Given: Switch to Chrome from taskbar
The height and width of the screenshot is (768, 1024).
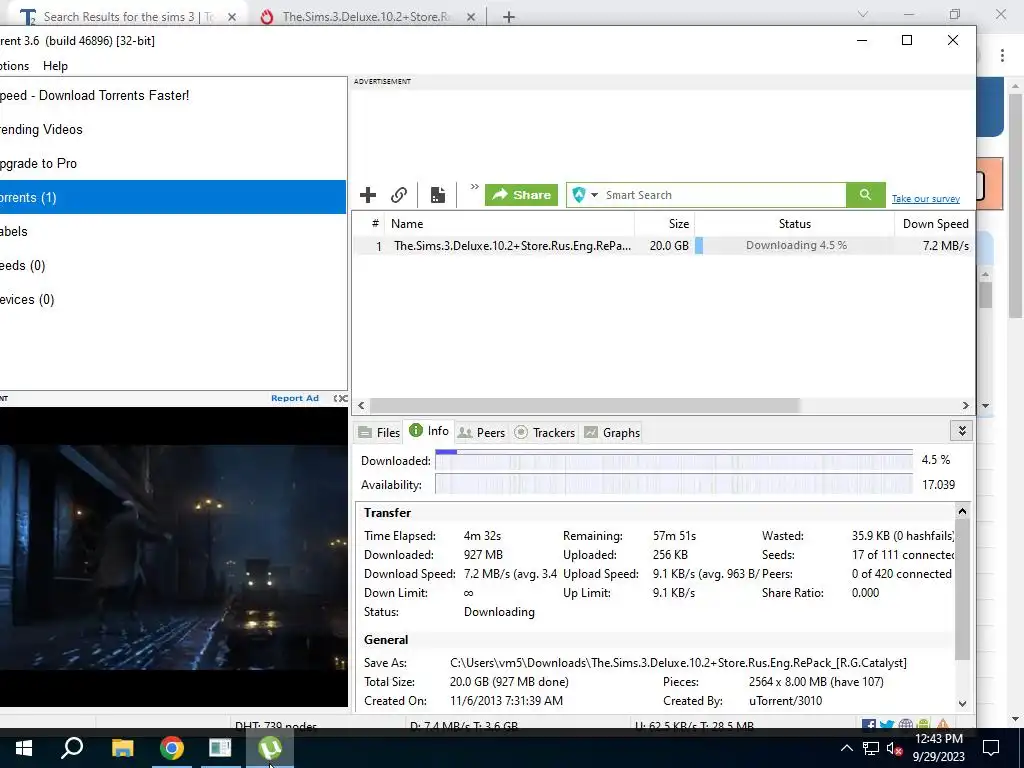Looking at the screenshot, I should pos(172,748).
